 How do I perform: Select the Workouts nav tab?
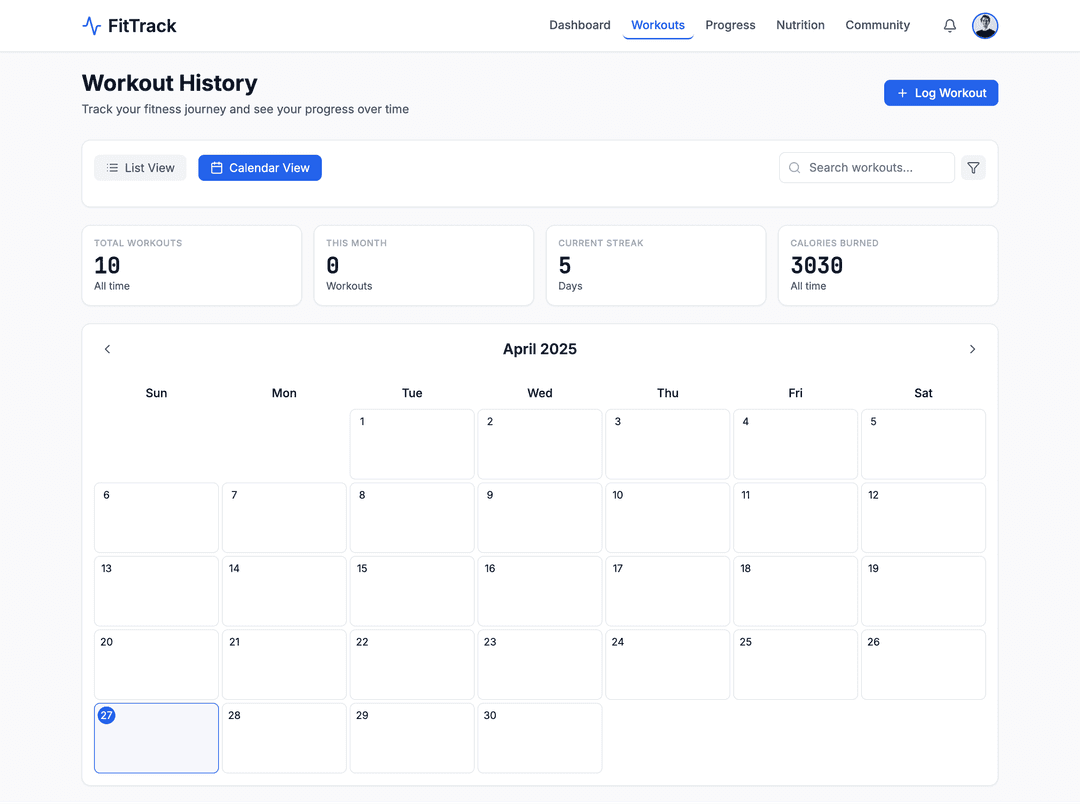[658, 25]
